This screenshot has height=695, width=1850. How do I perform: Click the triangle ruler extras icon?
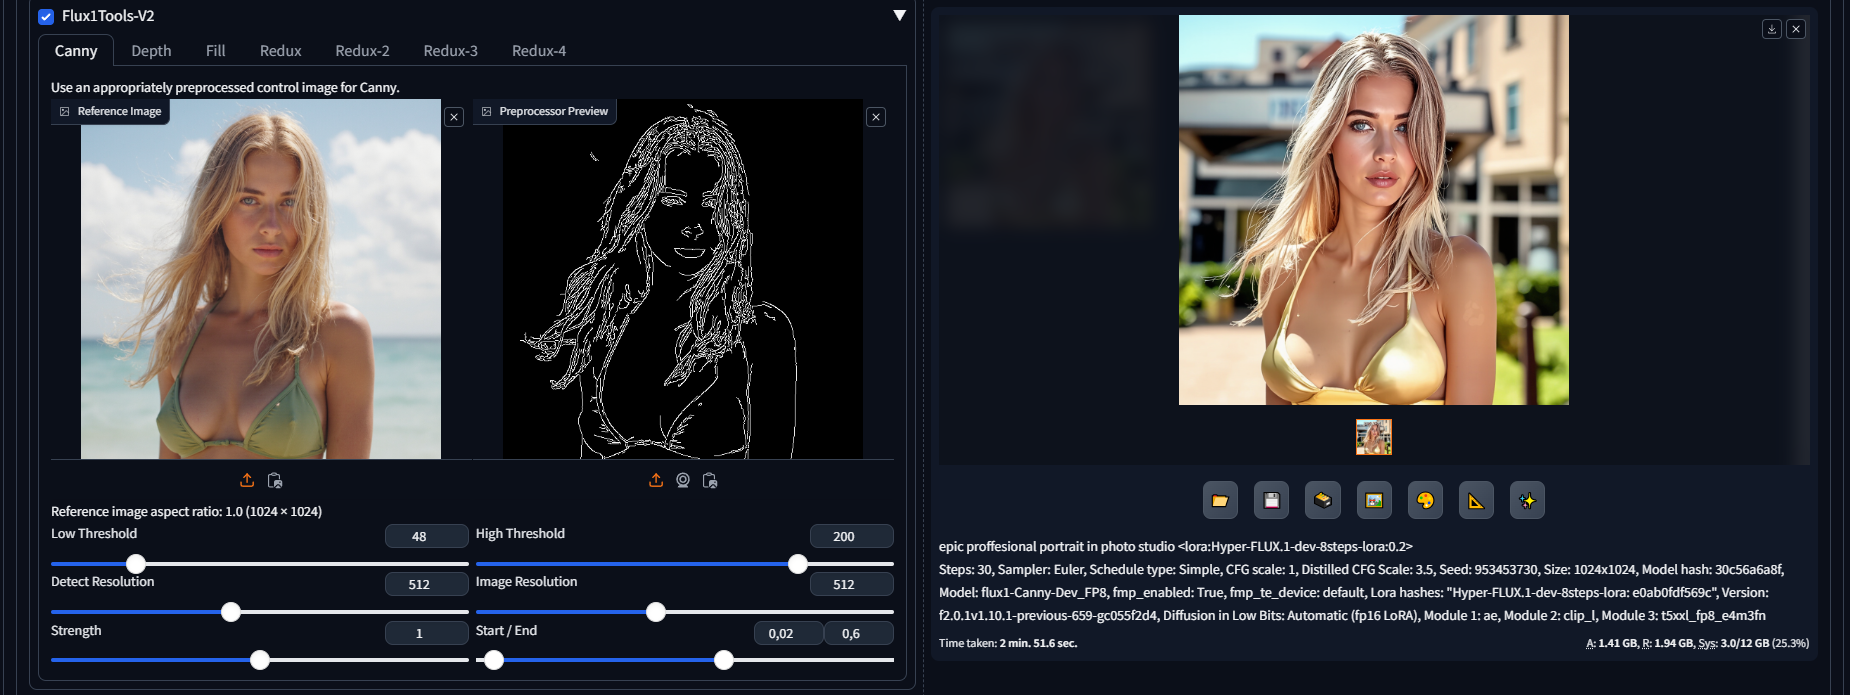point(1476,500)
